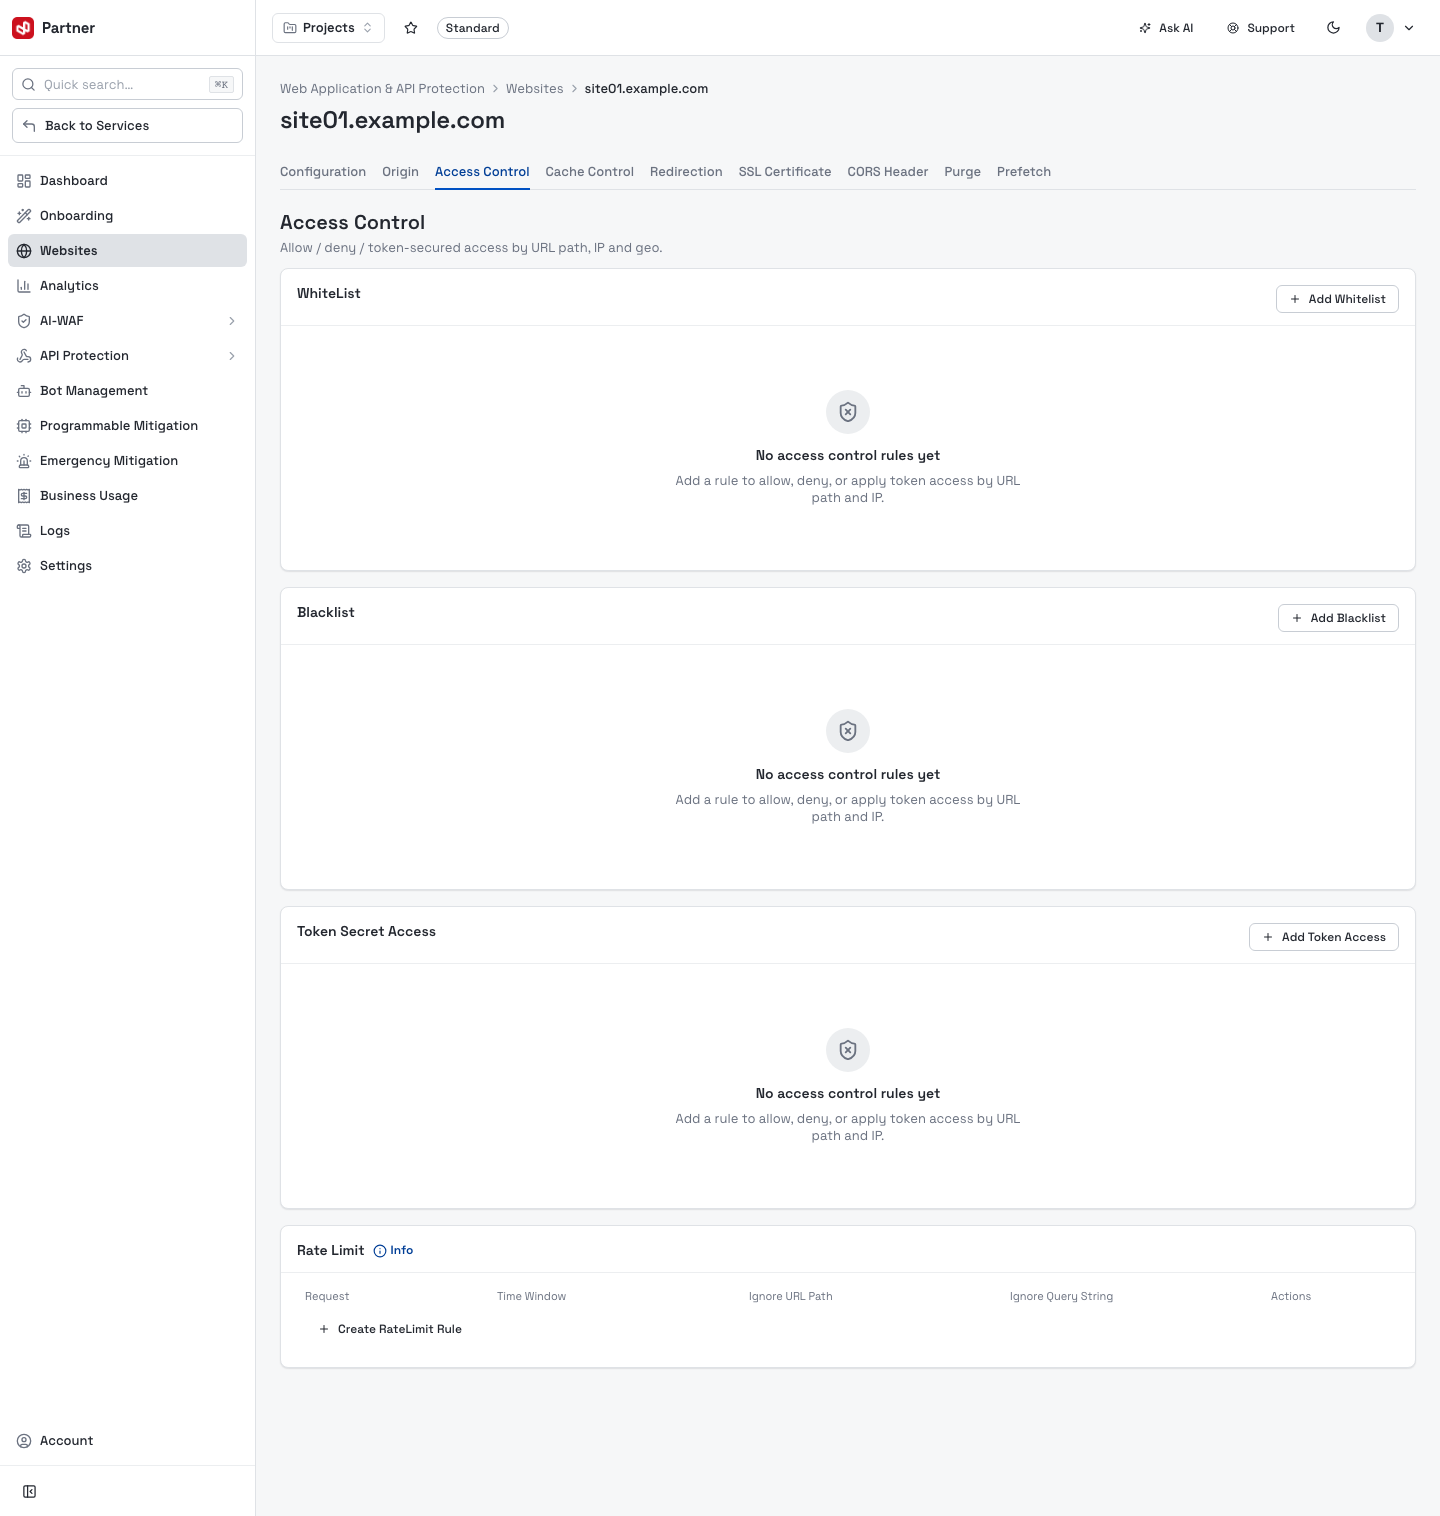Focus the Quick search field
The width and height of the screenshot is (1440, 1516).
coord(127,85)
